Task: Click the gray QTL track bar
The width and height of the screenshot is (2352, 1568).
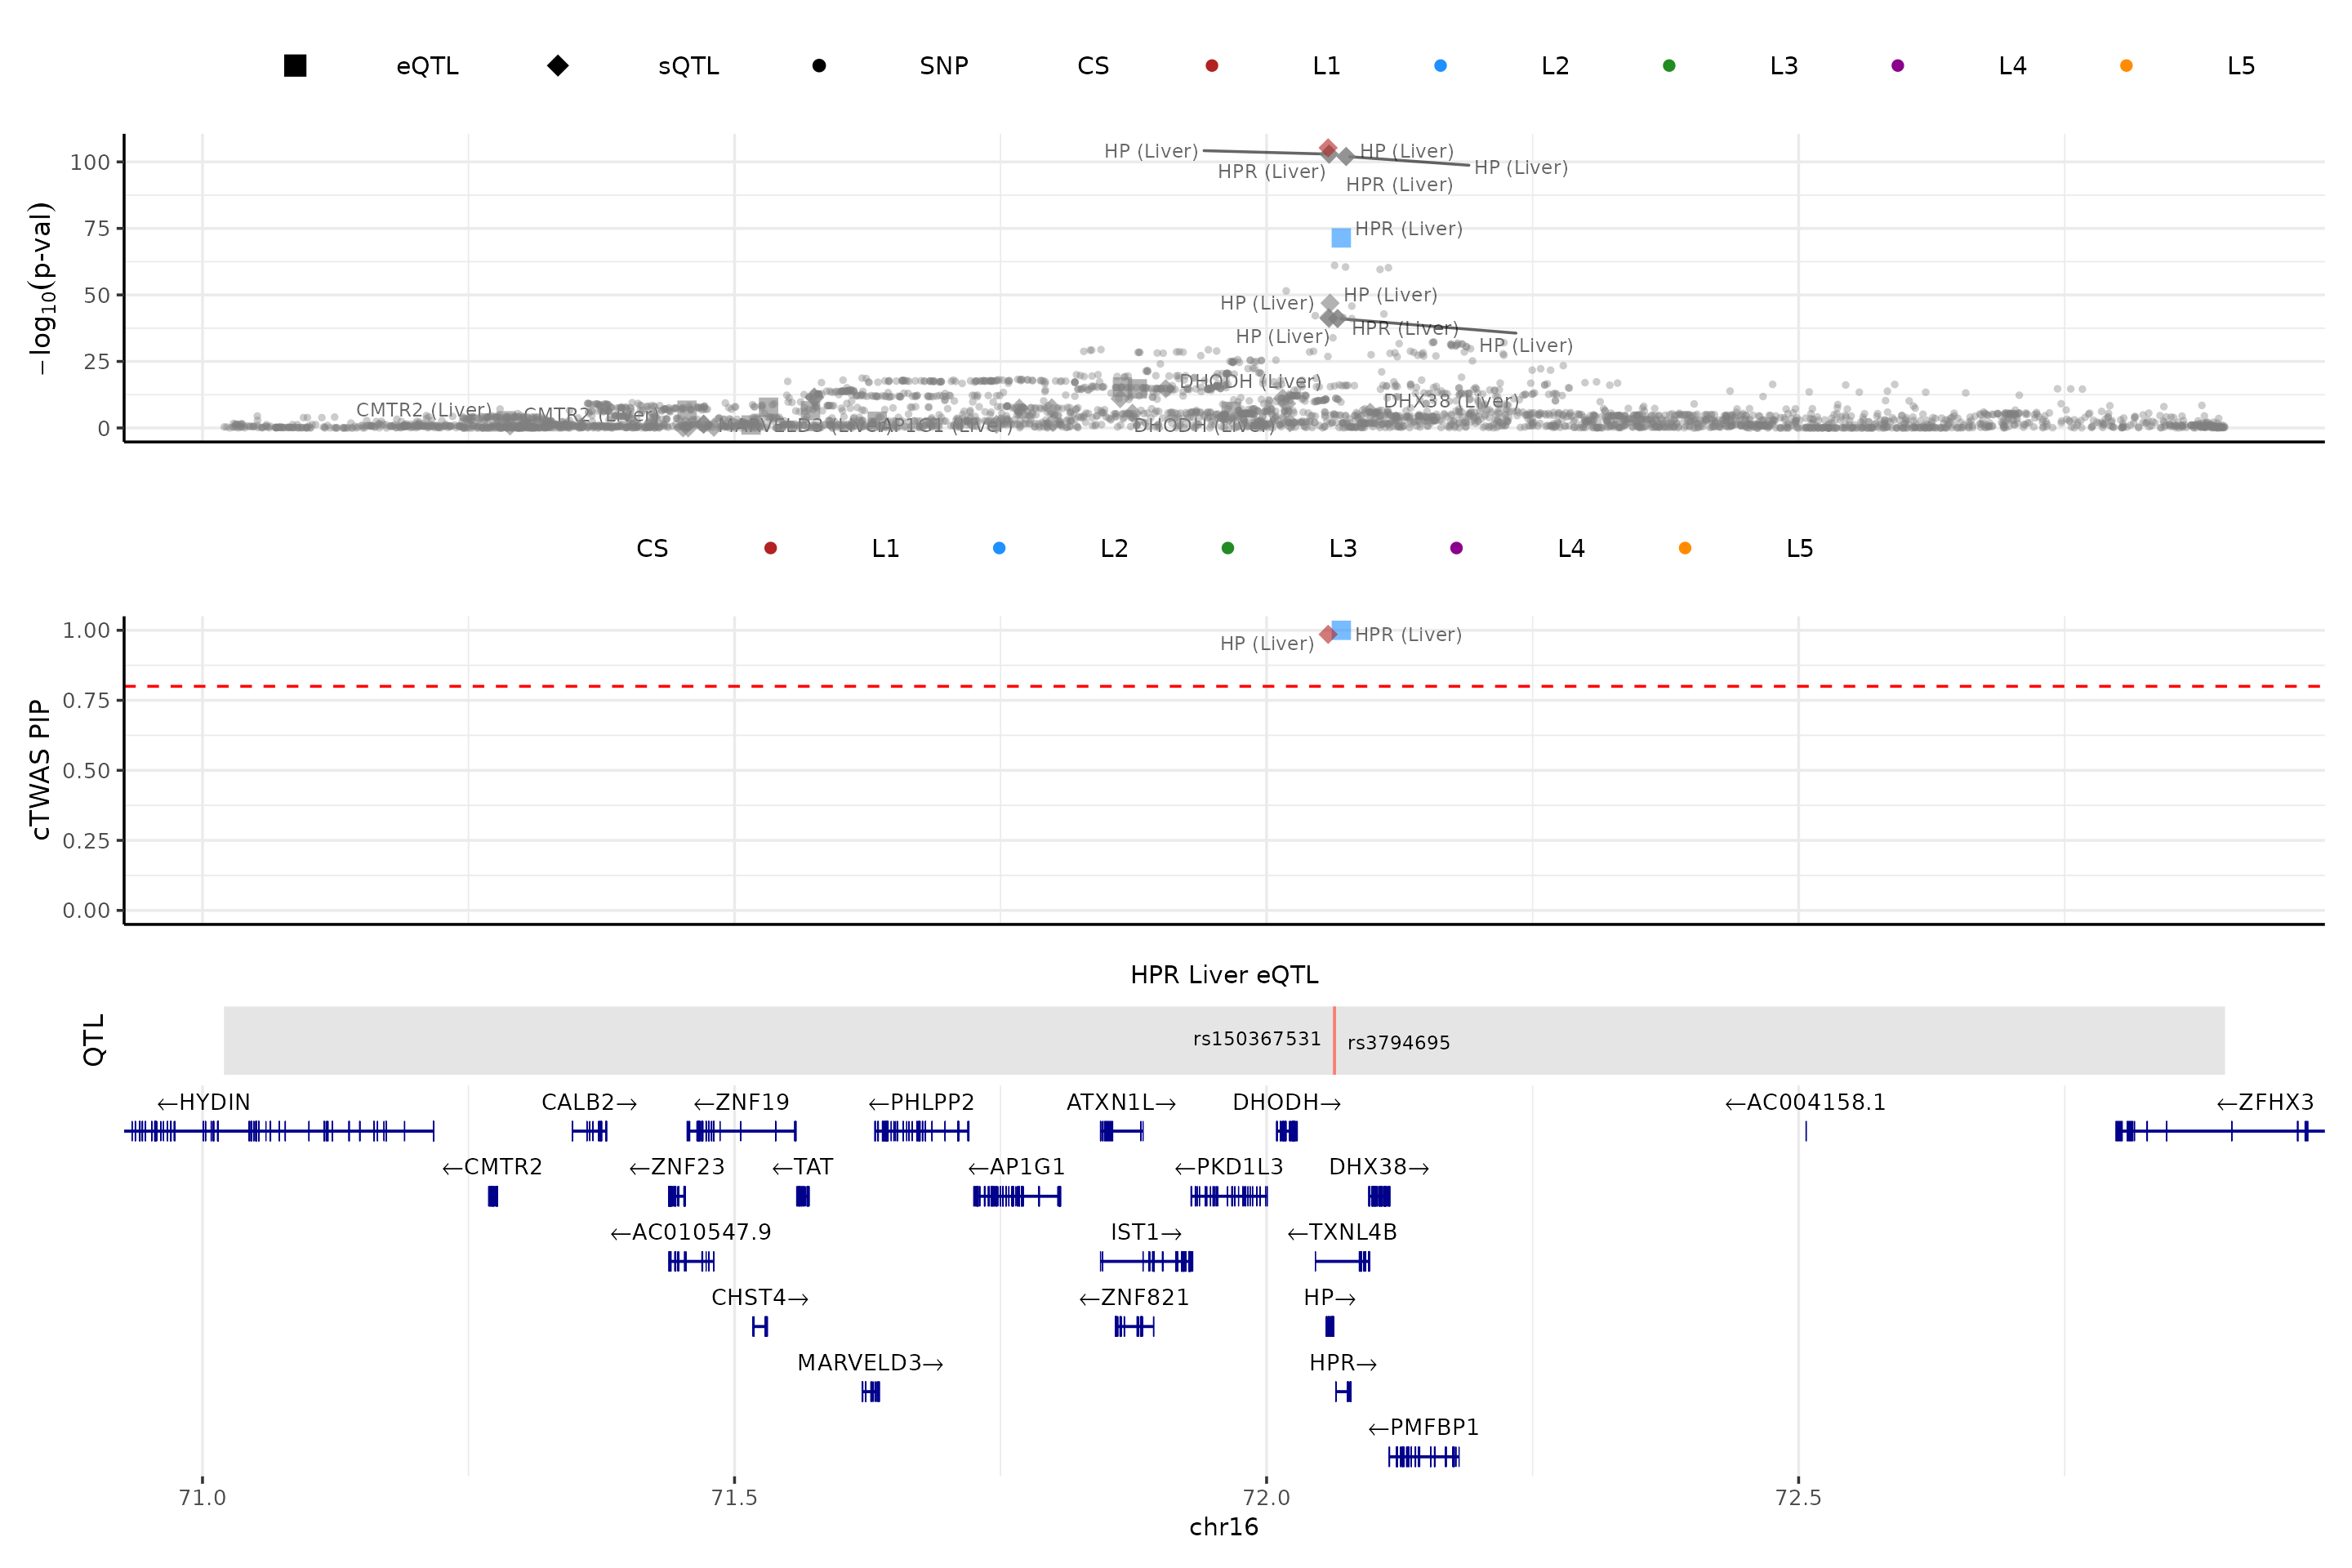Action: coord(1224,1041)
